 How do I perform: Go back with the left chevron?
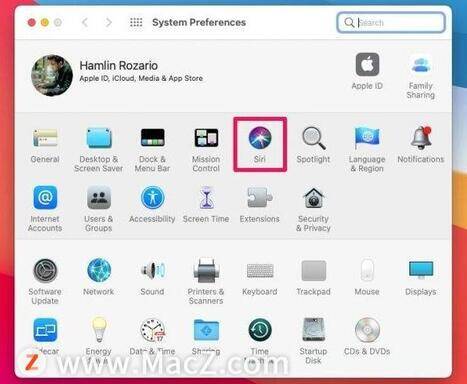click(x=85, y=22)
